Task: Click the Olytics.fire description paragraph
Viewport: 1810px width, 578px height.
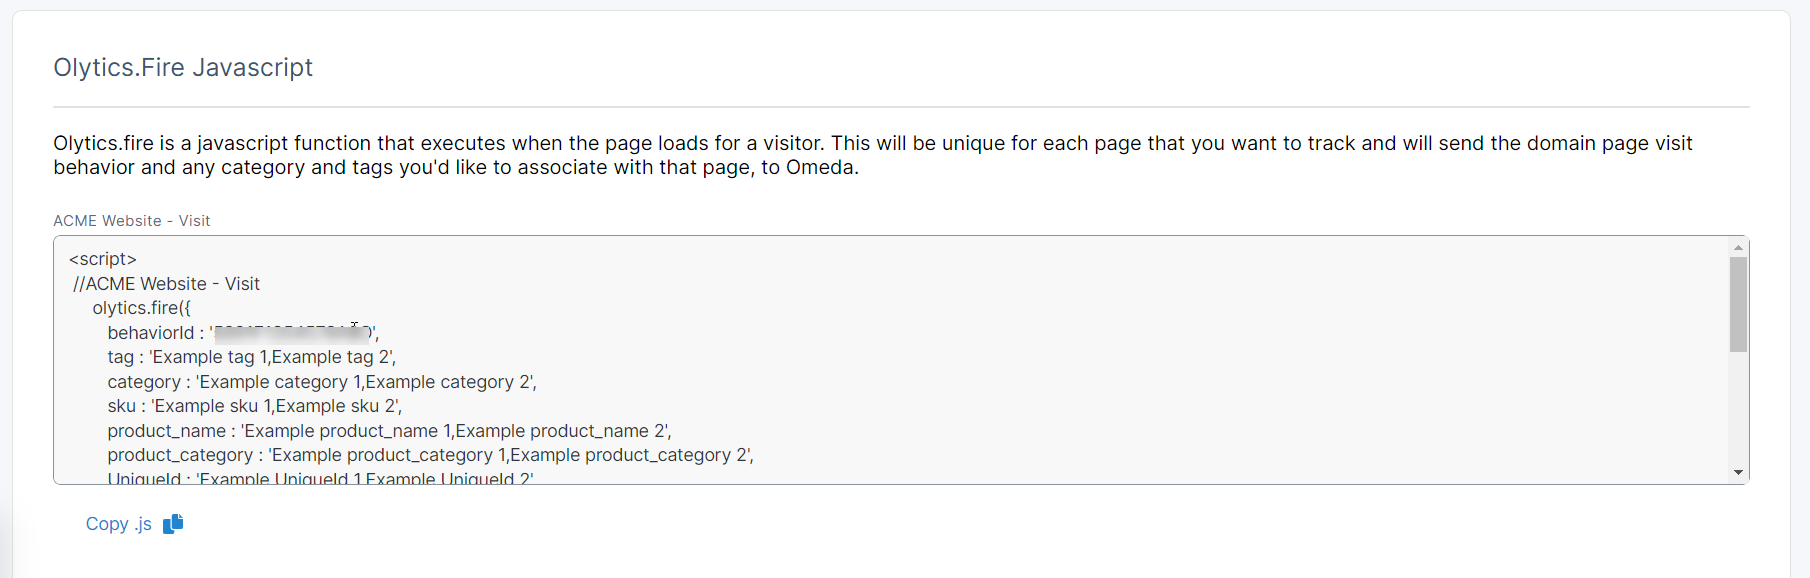Action: point(872,155)
